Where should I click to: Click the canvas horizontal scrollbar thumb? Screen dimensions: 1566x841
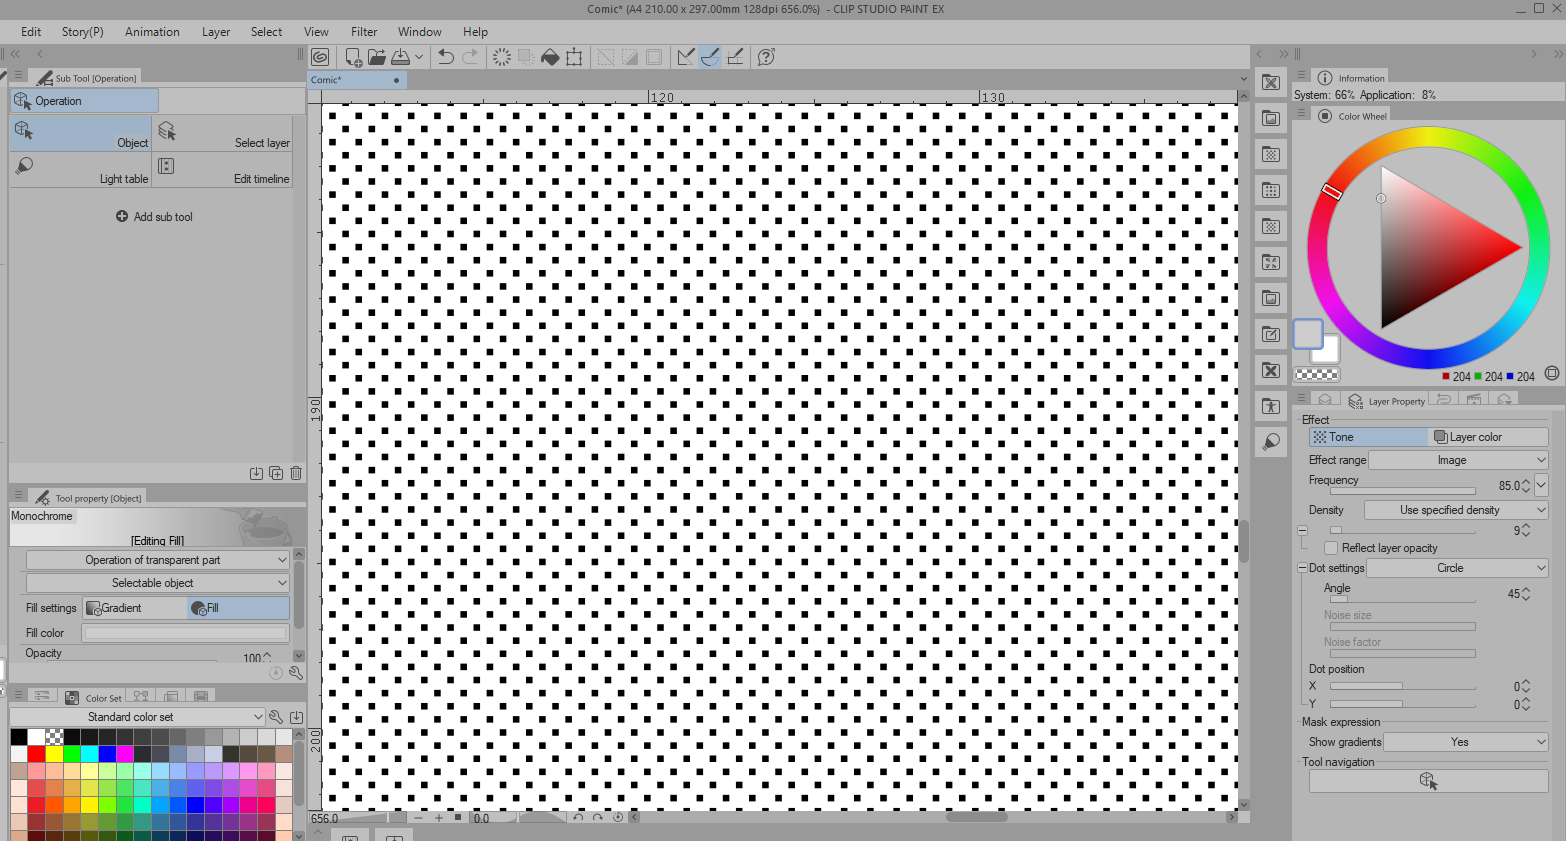(976, 817)
